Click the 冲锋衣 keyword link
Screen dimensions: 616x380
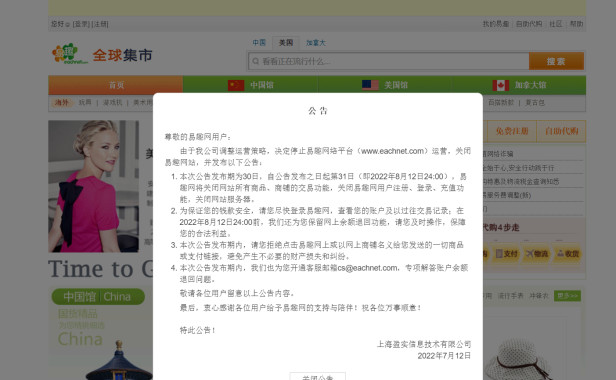point(538,296)
